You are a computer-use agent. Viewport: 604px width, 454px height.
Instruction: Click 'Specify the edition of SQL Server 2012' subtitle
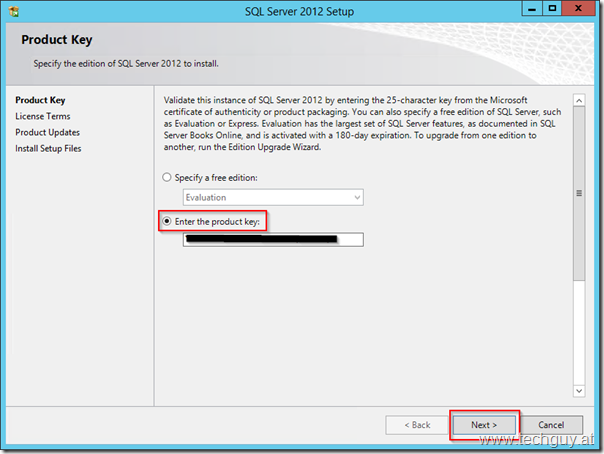[126, 64]
